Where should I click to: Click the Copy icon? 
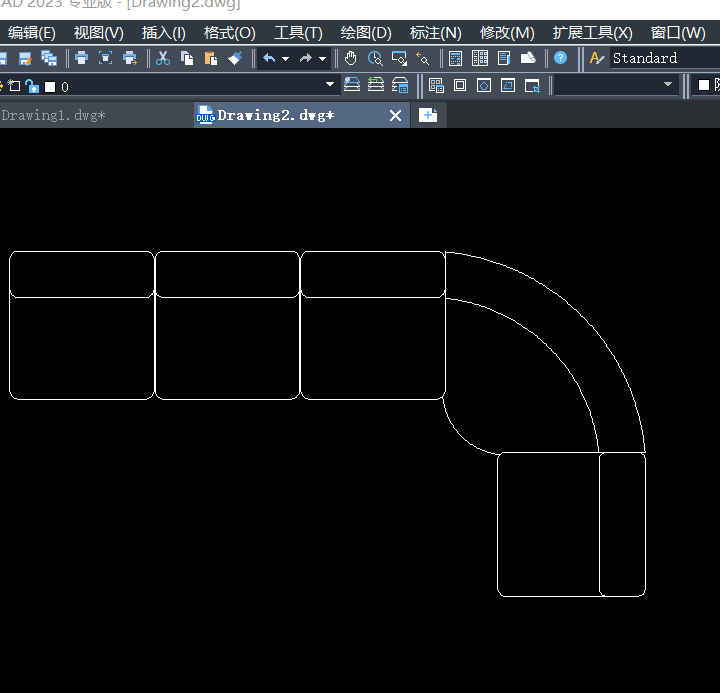click(x=187, y=58)
